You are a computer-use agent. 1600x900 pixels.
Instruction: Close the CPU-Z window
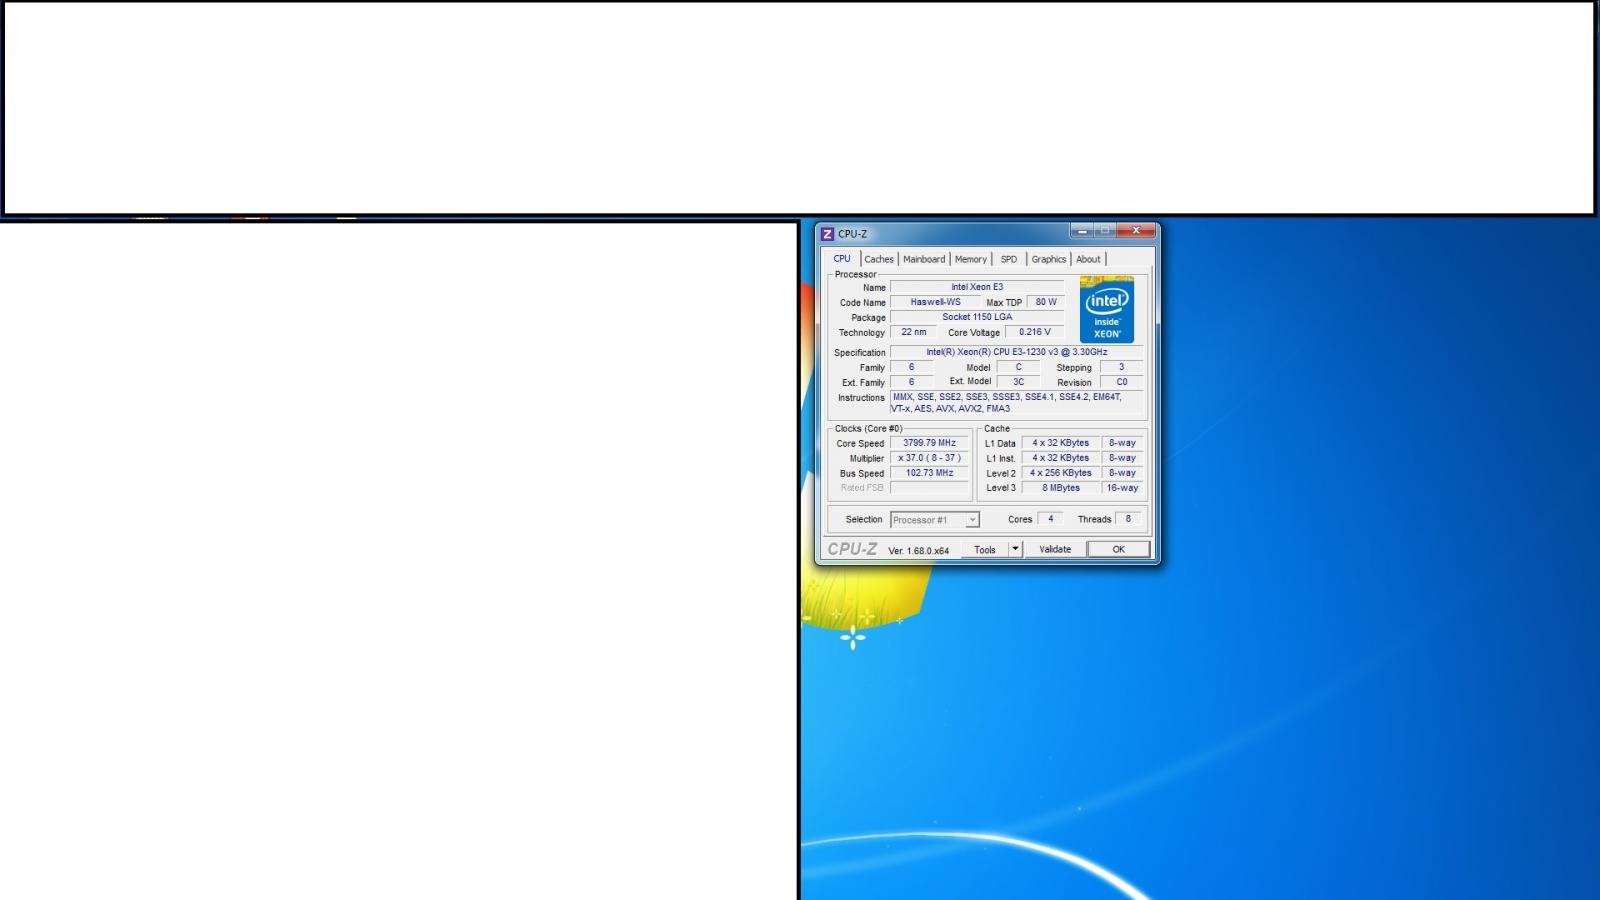[1136, 231]
